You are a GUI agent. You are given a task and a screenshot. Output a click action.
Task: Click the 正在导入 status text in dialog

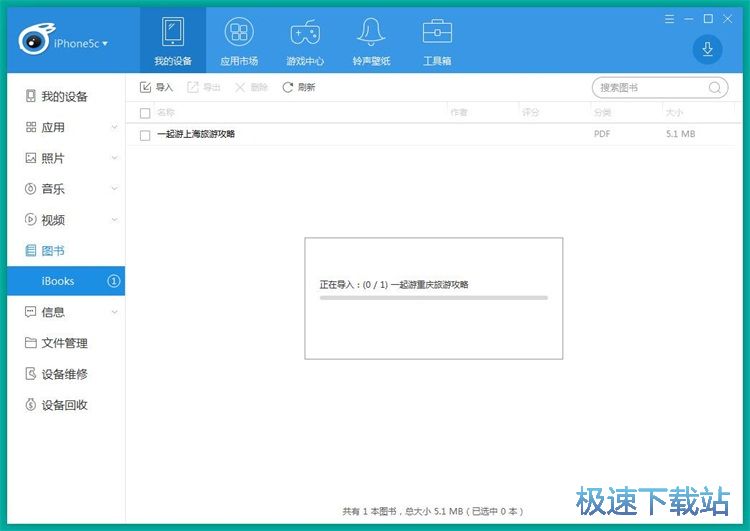[394, 285]
